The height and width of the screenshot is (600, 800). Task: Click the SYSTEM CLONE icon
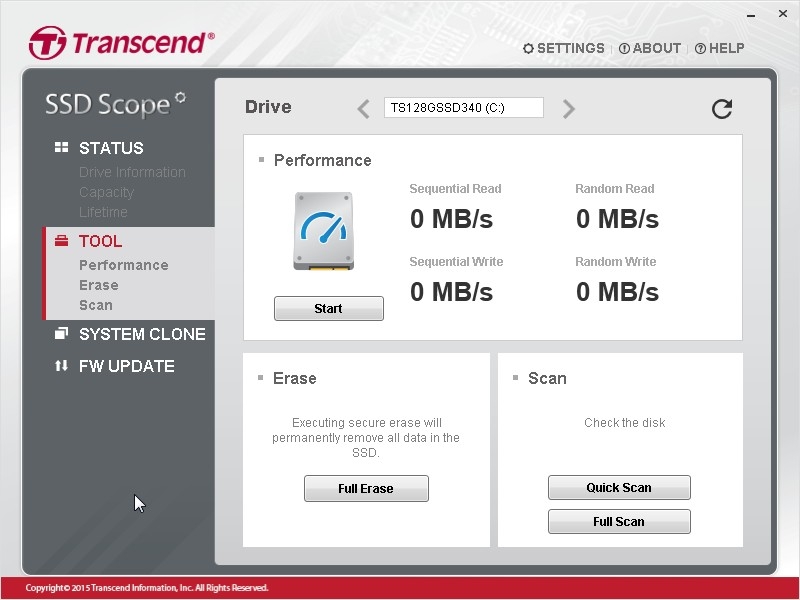[61, 334]
